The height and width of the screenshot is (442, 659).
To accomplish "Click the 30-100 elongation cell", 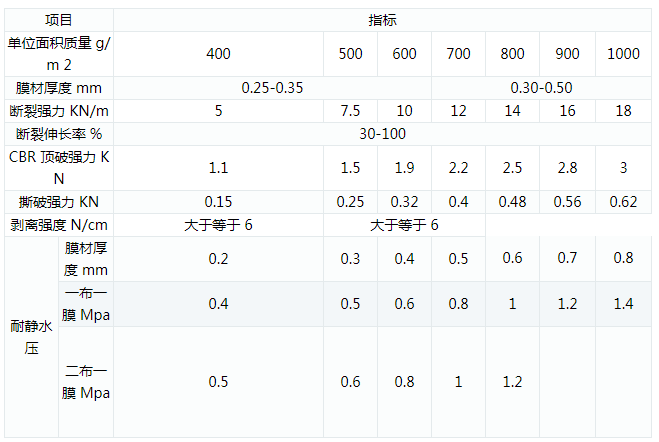I will pos(382,134).
